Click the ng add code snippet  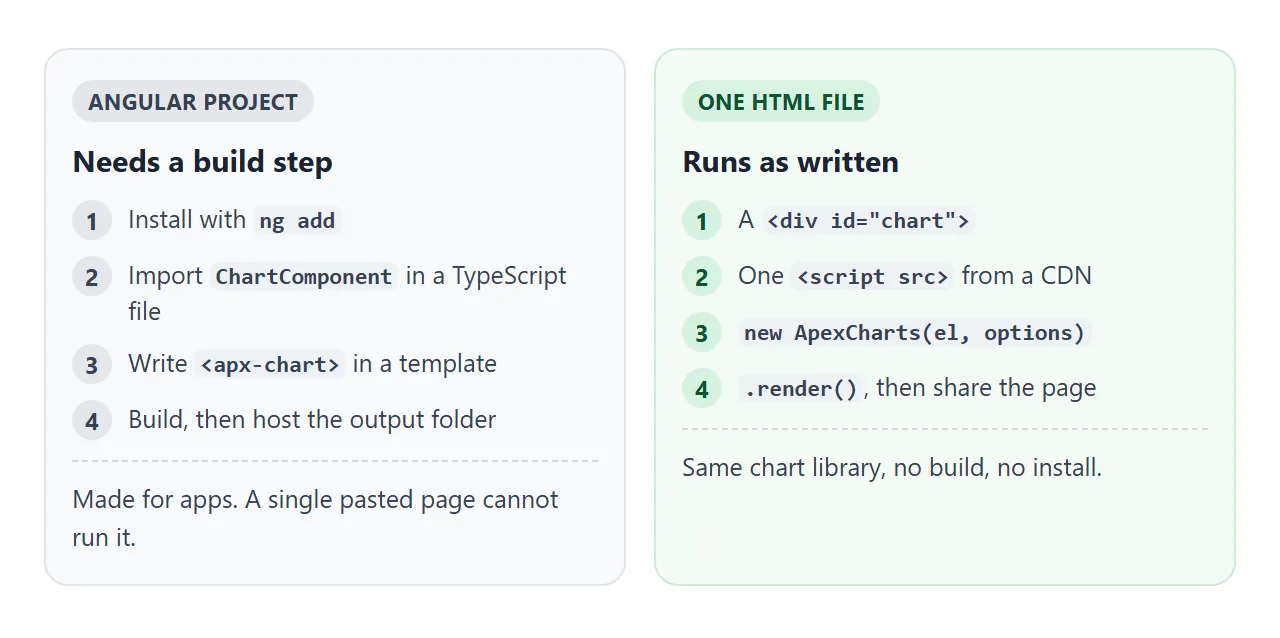coord(297,221)
